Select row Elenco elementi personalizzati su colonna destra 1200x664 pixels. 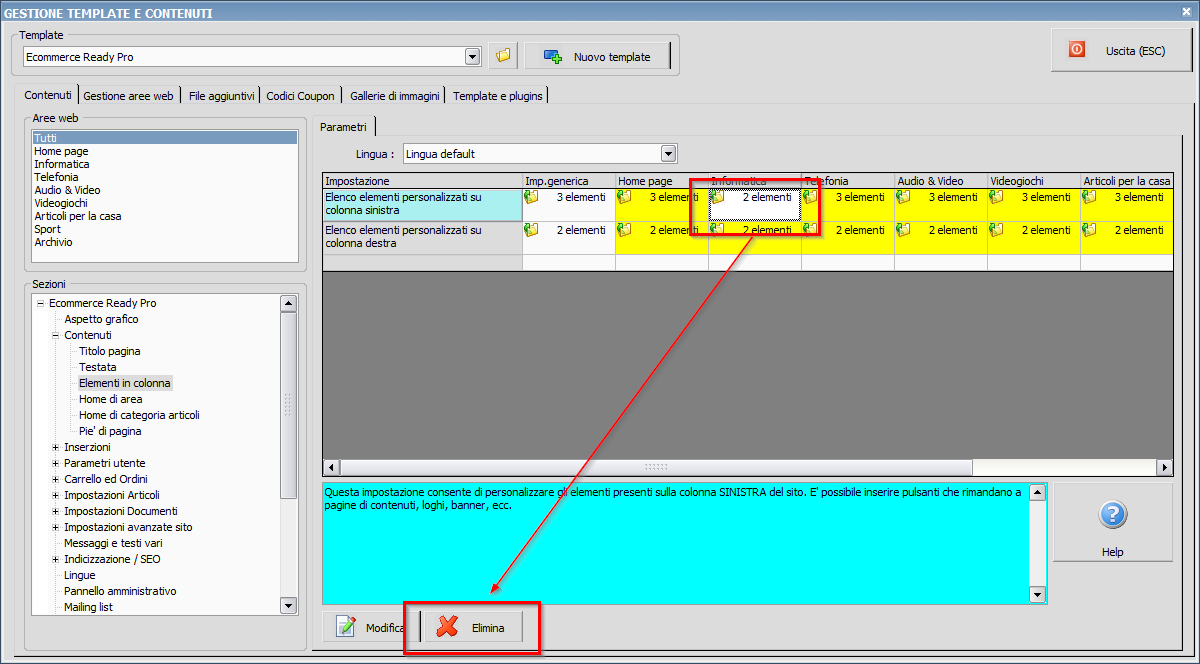423,237
